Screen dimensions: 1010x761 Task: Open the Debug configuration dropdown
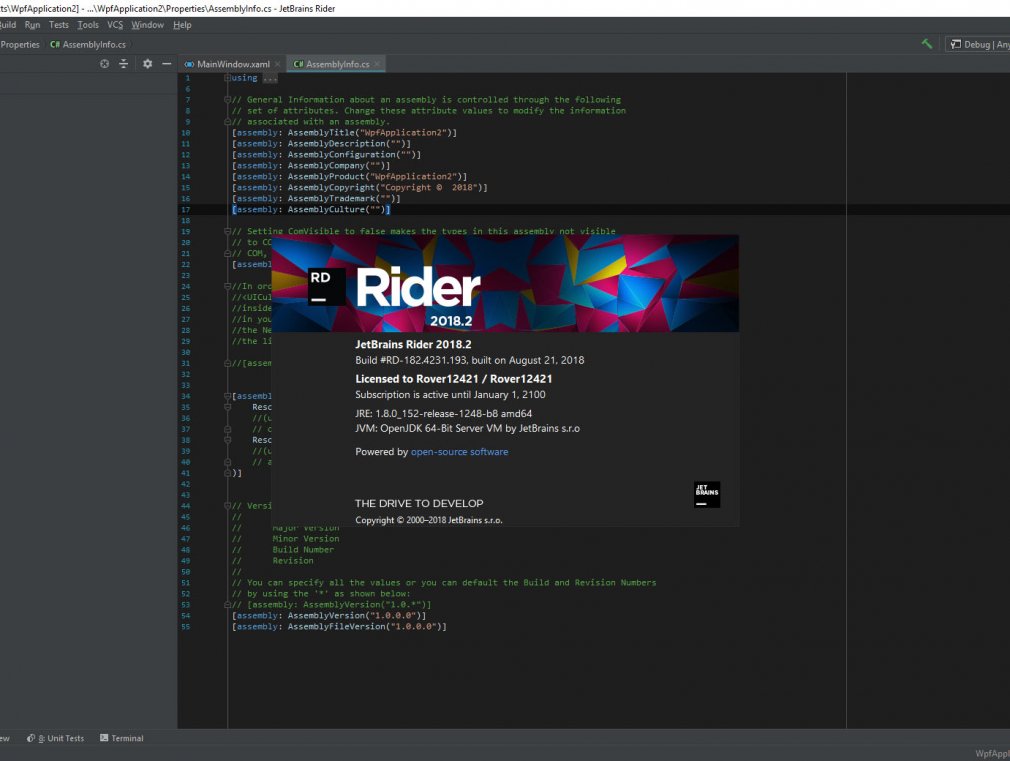[978, 44]
